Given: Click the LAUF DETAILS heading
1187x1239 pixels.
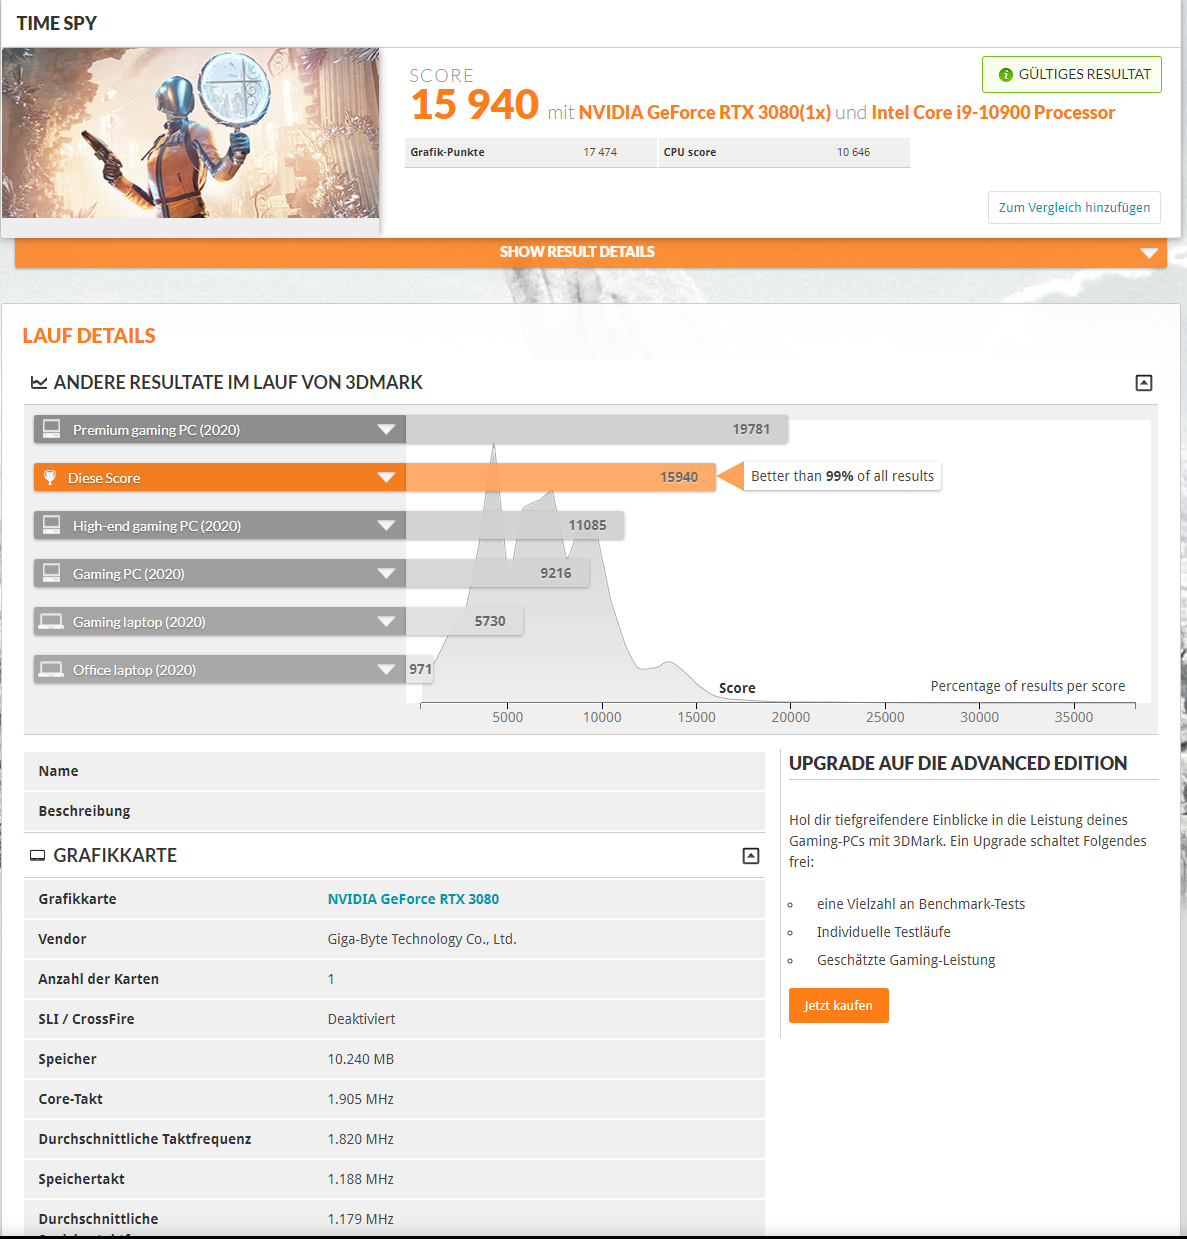Looking at the screenshot, I should (x=89, y=336).
